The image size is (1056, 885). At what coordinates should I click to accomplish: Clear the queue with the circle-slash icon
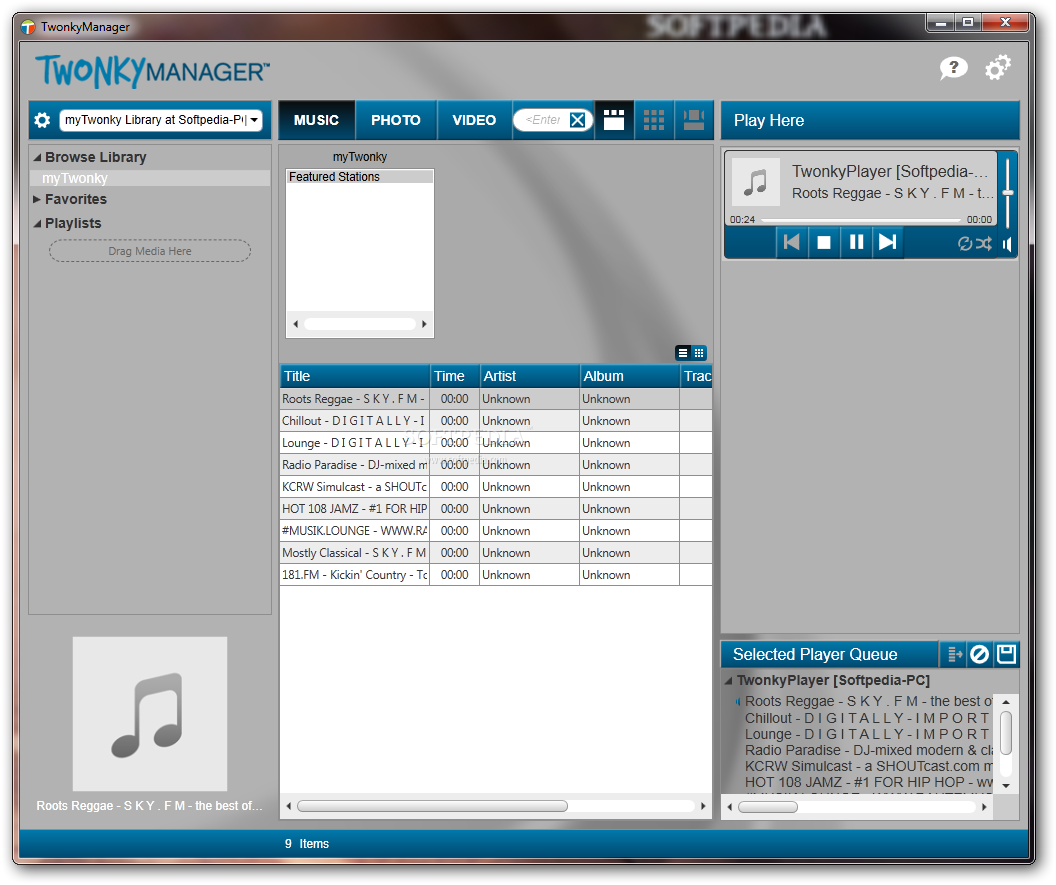pos(979,654)
